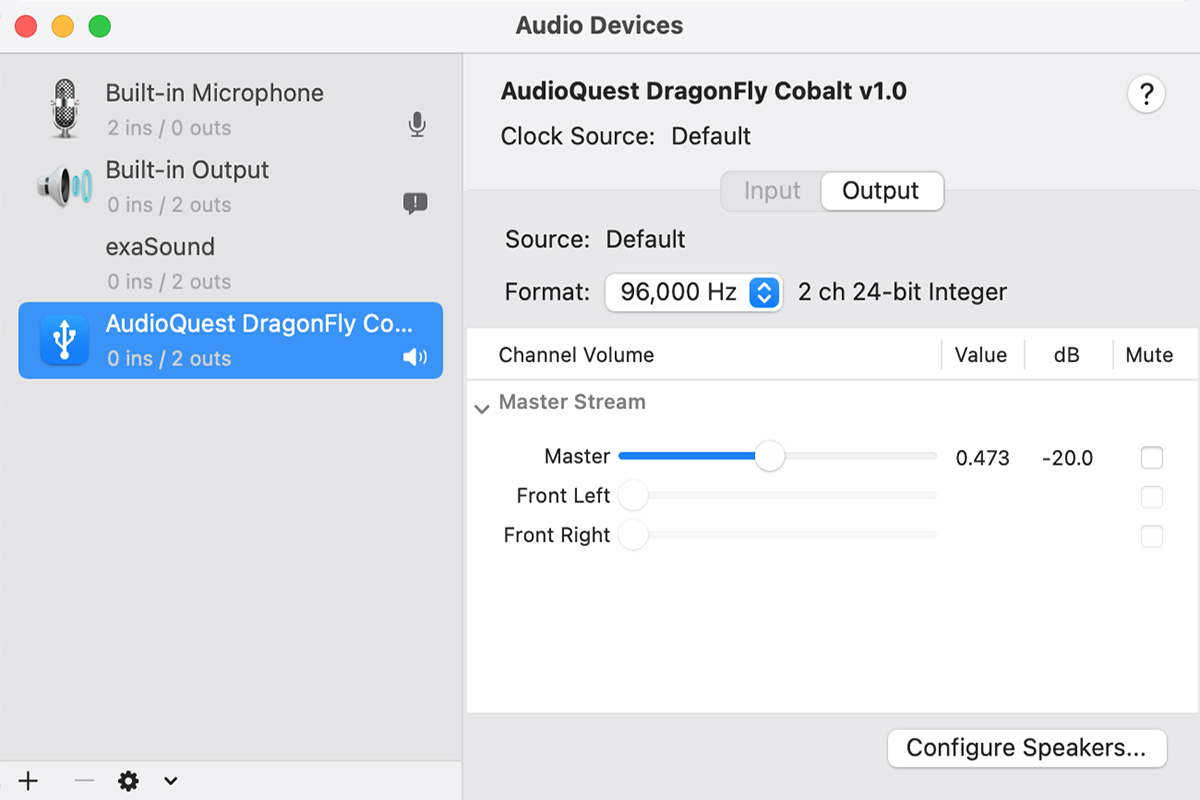
Task: Click the "2 ch 24-bit Integer" format text
Action: pyautogui.click(x=902, y=292)
